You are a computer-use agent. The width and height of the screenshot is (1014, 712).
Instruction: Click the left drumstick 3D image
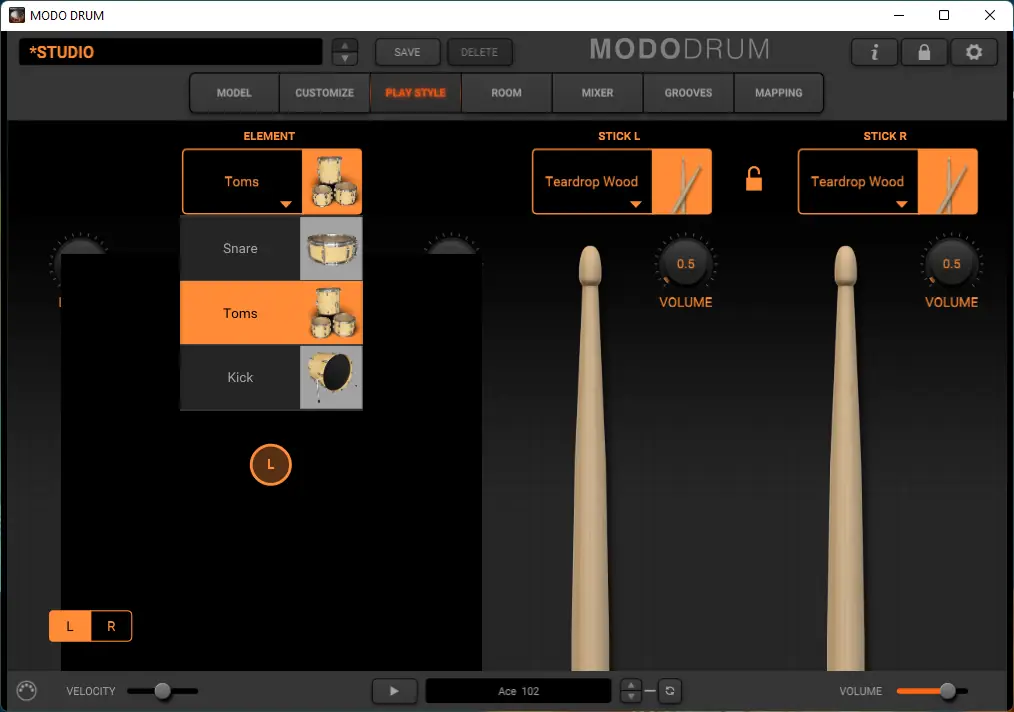[x=590, y=458]
